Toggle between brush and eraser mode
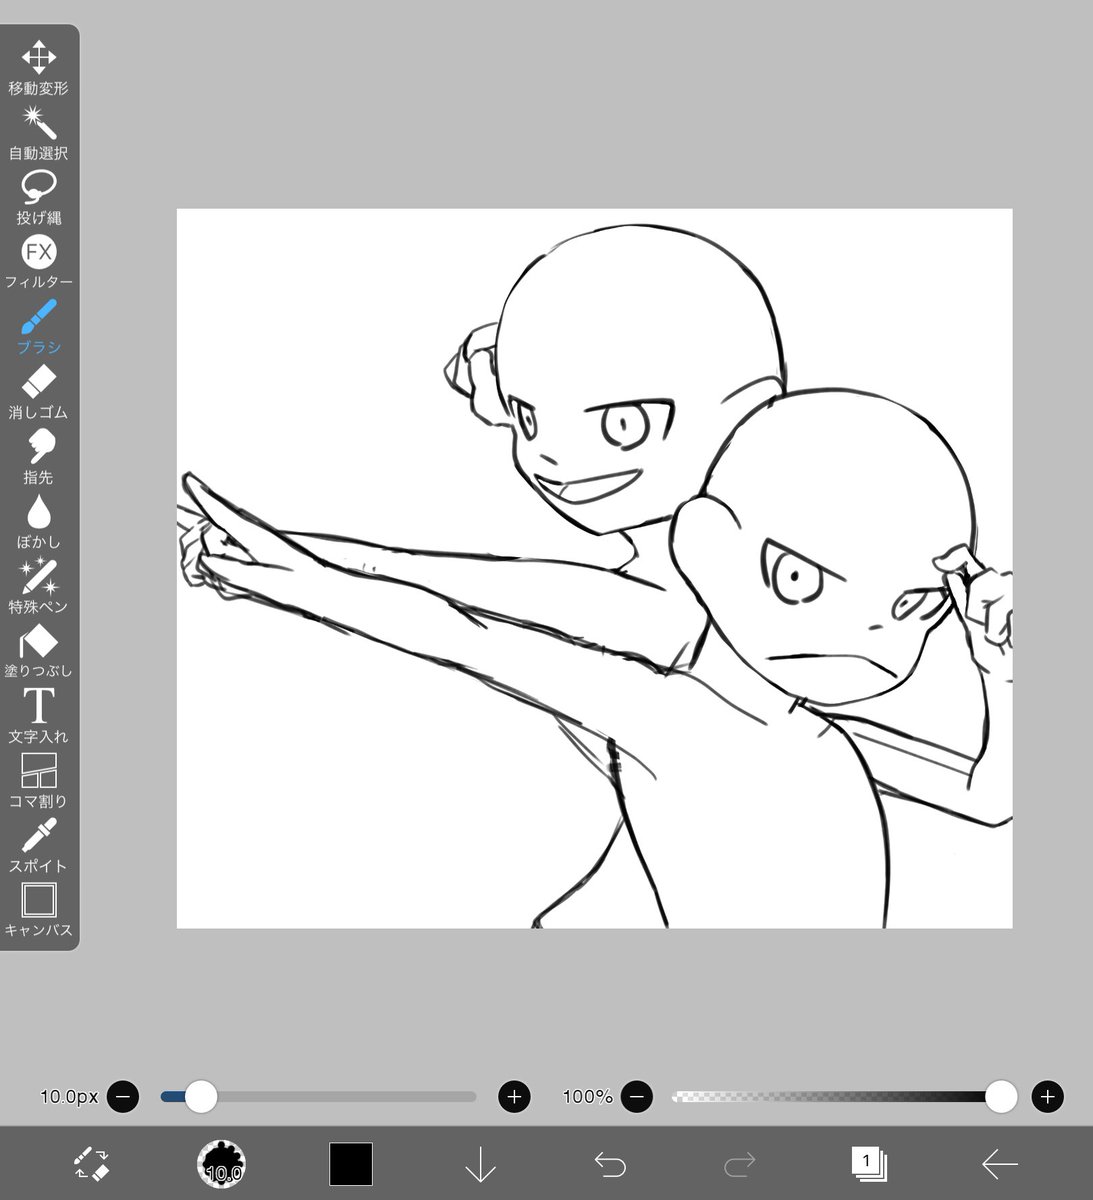1093x1200 pixels. coord(92,1165)
